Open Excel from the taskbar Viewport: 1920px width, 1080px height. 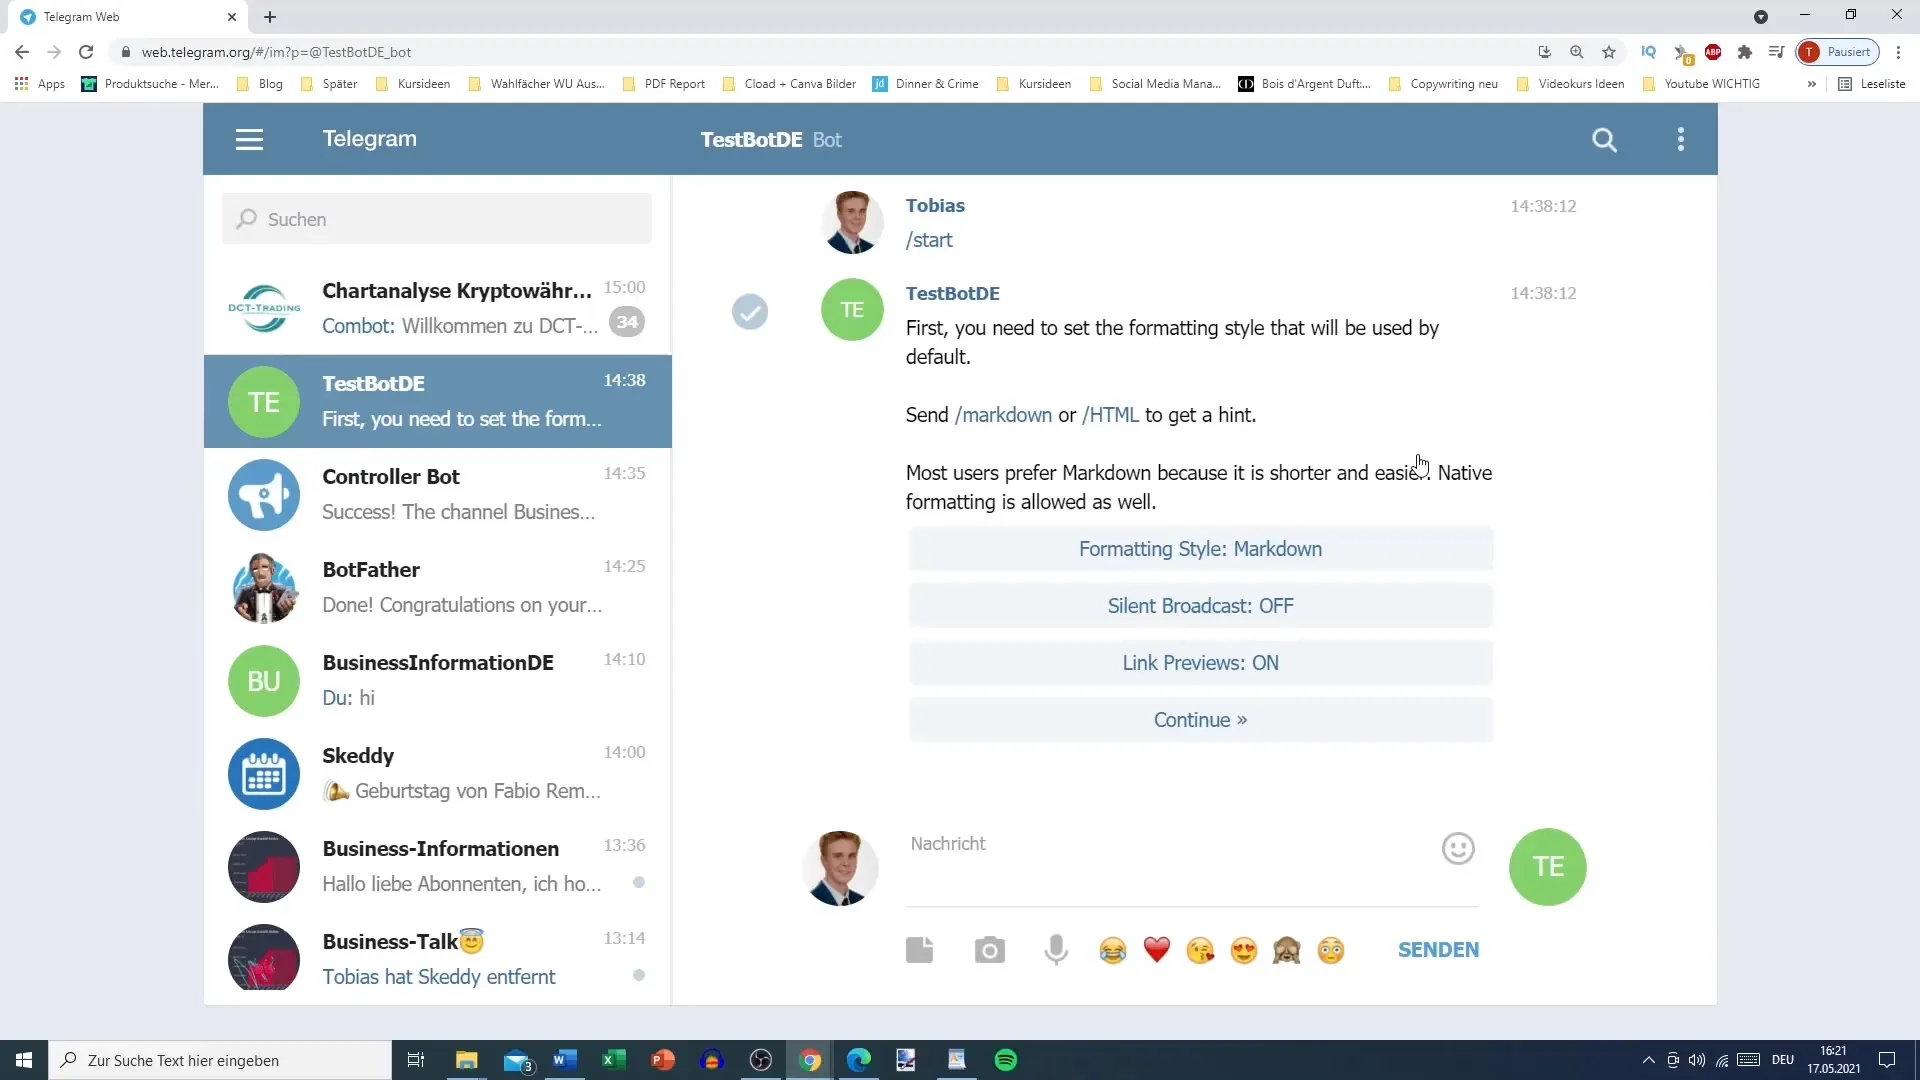[x=614, y=1060]
